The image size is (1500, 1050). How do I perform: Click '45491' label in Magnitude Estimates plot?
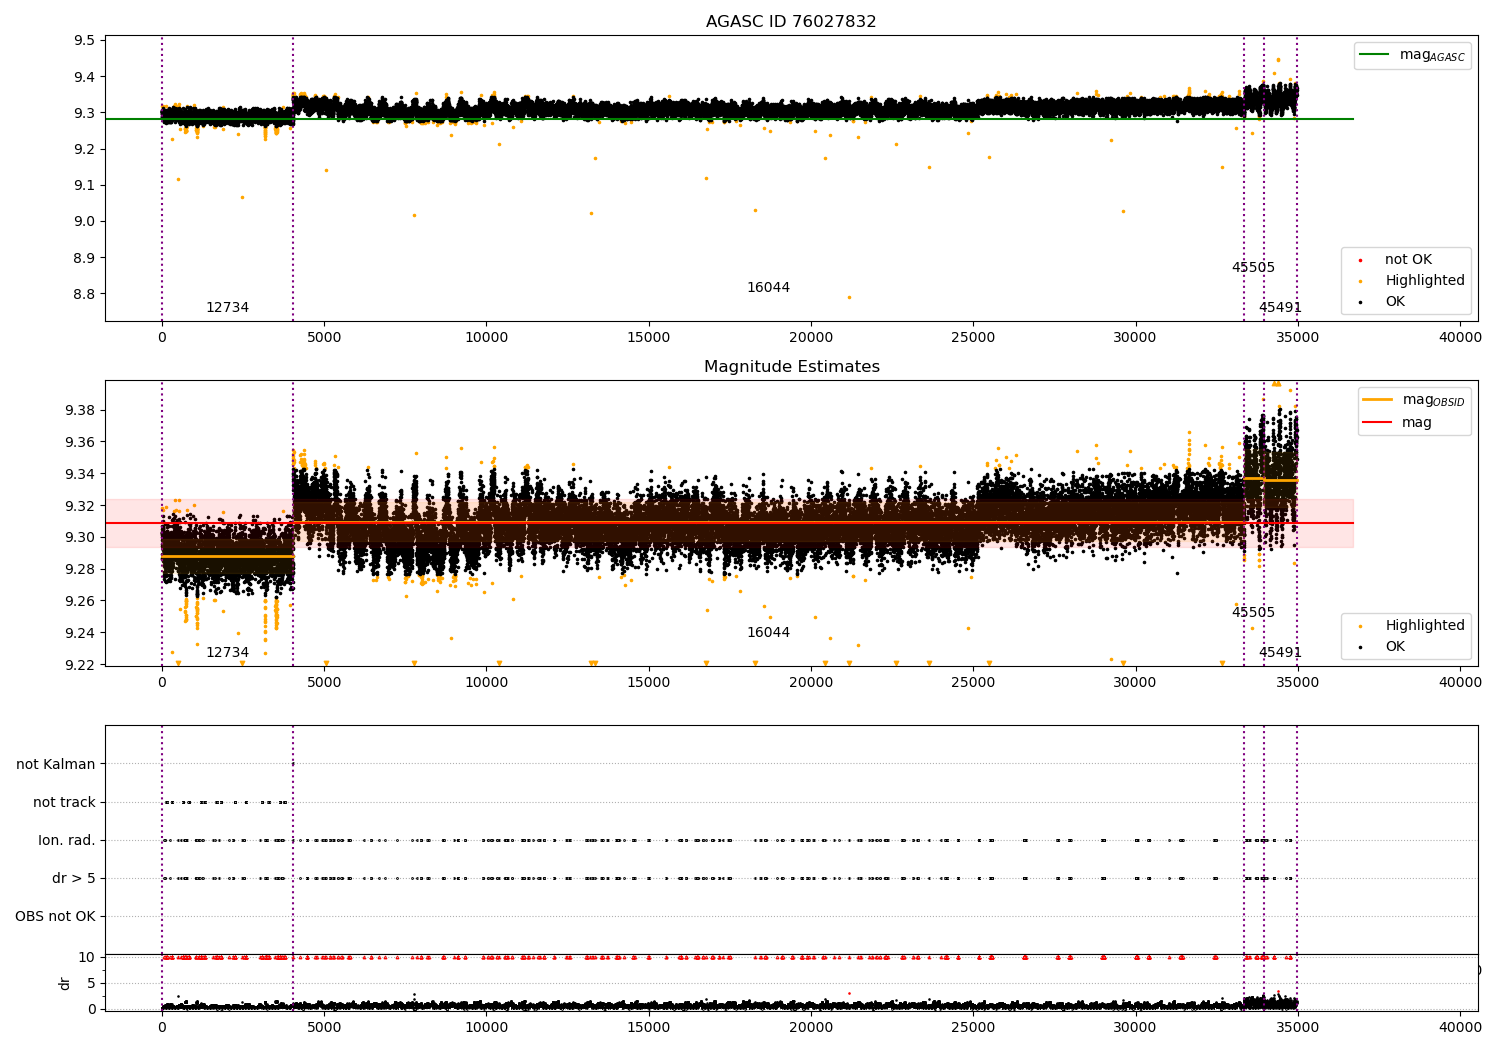pos(1280,653)
